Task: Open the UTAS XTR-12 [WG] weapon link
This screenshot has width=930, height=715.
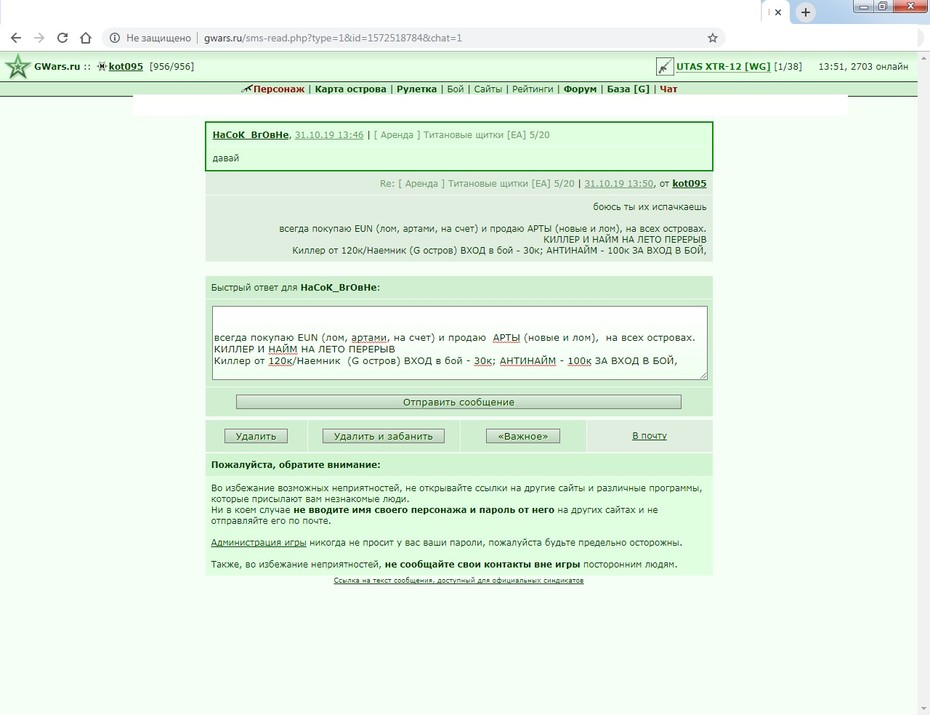Action: pyautogui.click(x=723, y=66)
